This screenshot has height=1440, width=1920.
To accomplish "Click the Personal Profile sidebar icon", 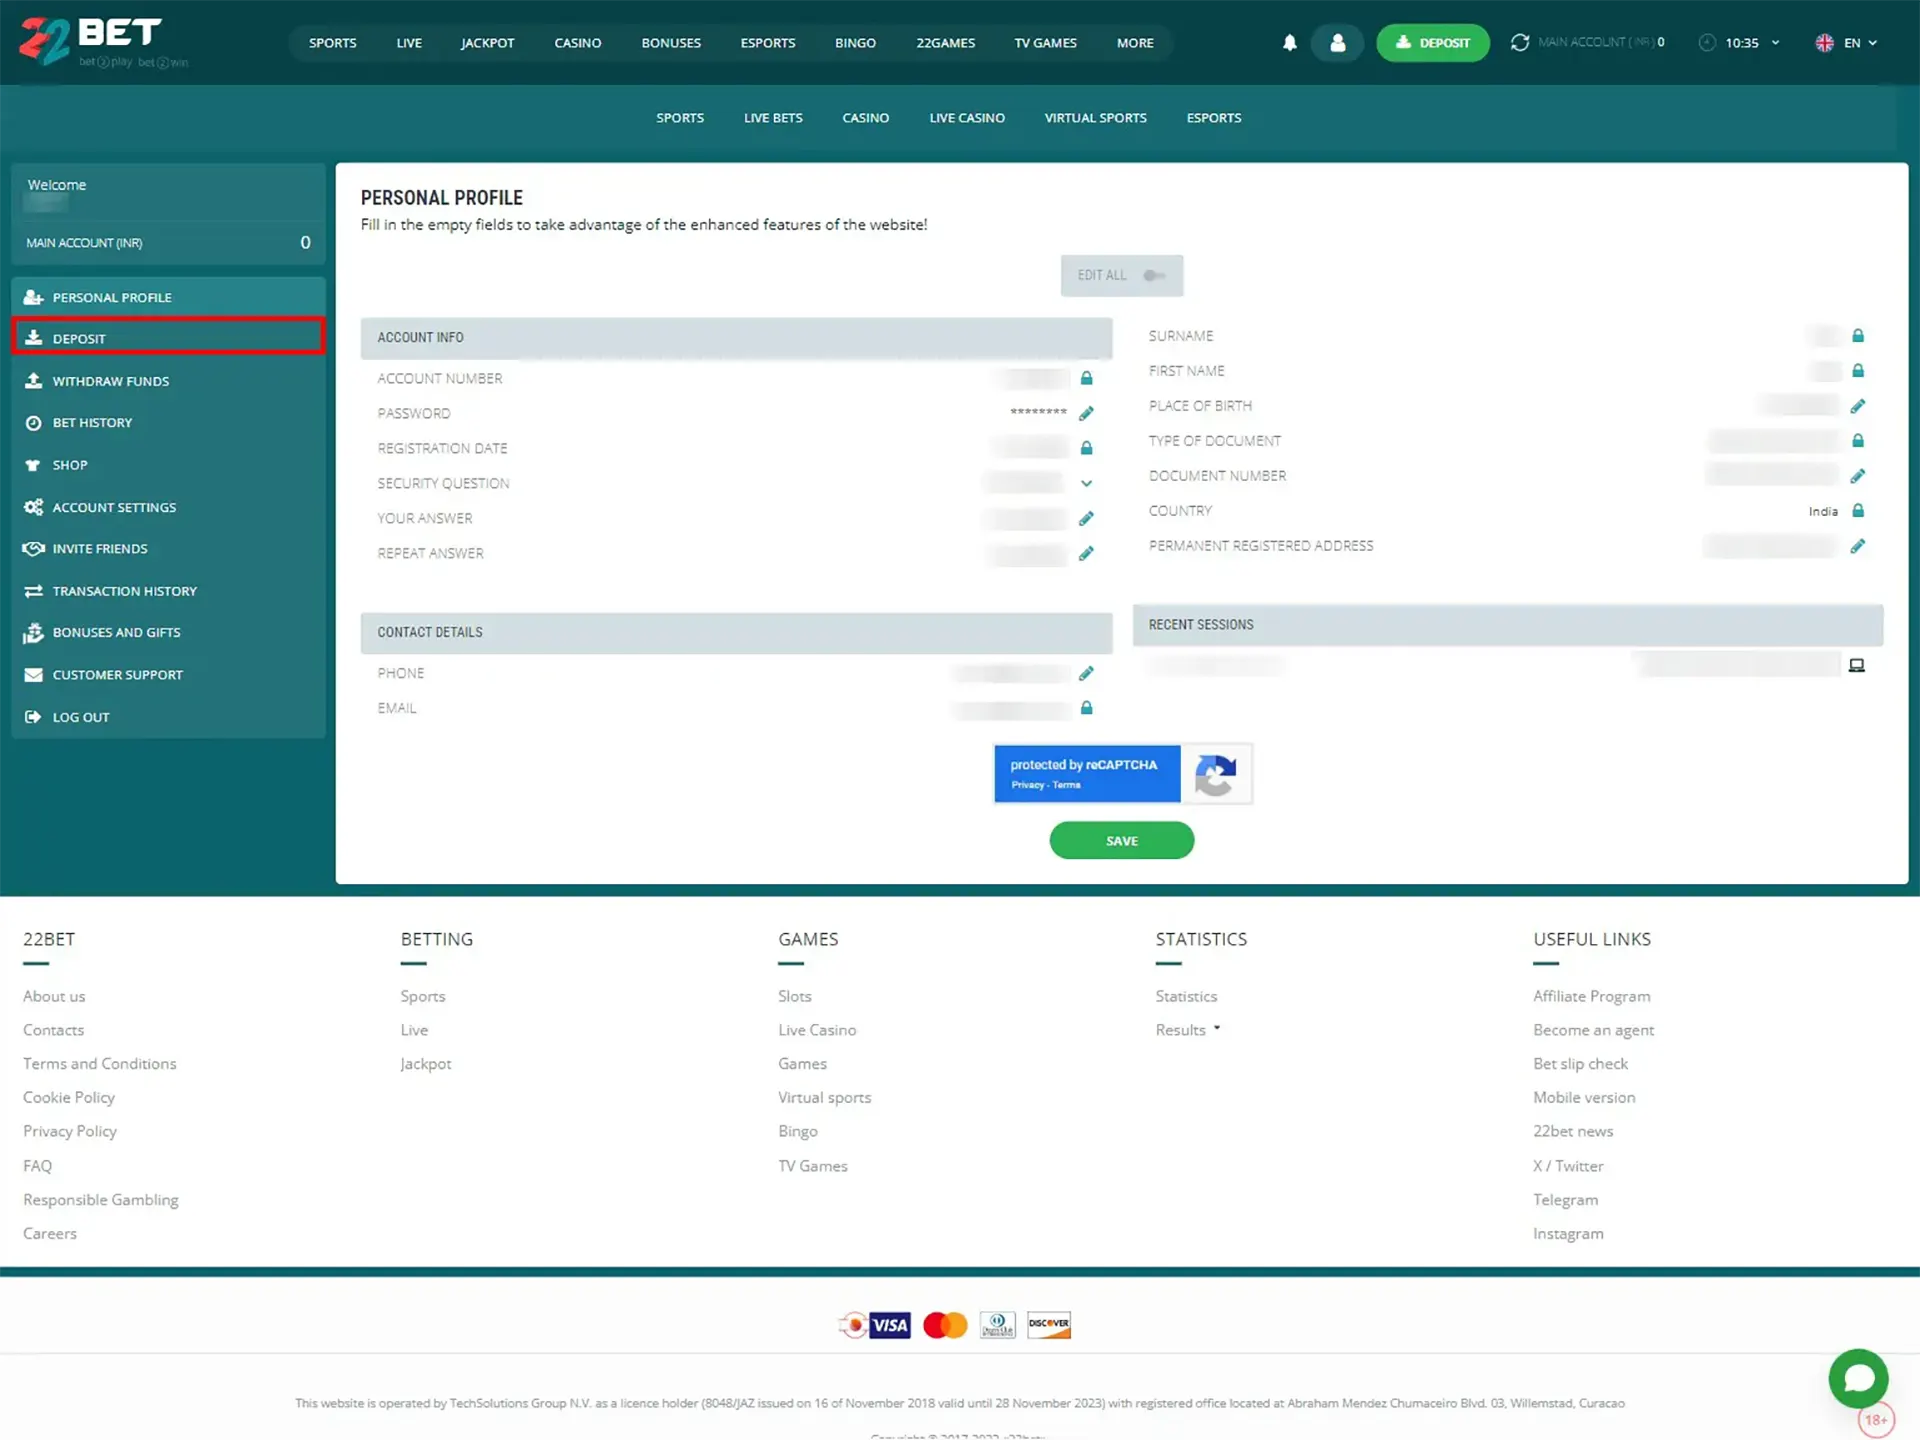I will (x=35, y=296).
